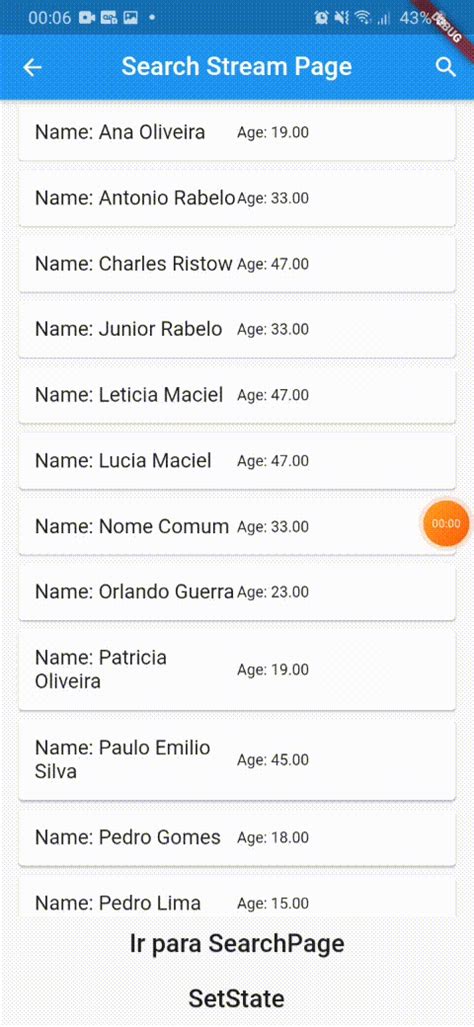Tap the orange recording timer bubble

point(446,523)
